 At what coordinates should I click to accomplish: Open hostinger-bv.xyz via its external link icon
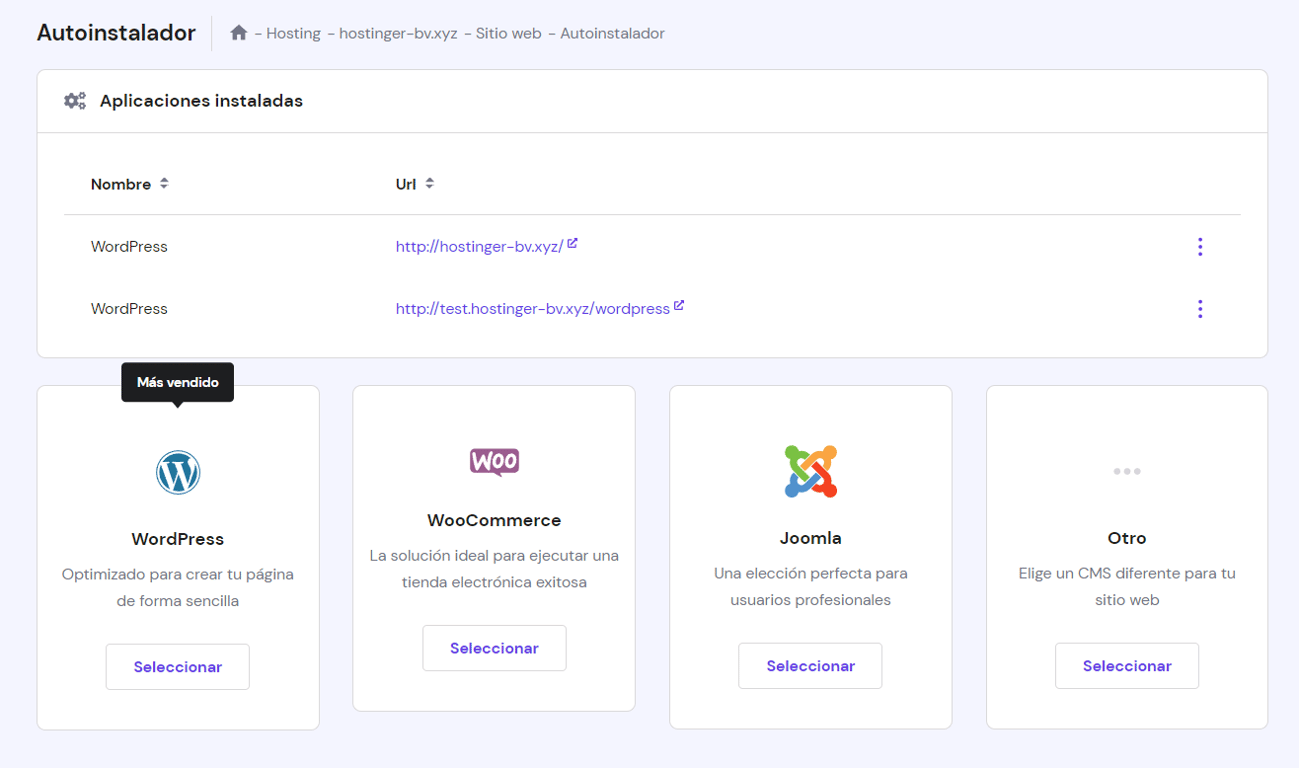pyautogui.click(x=574, y=244)
